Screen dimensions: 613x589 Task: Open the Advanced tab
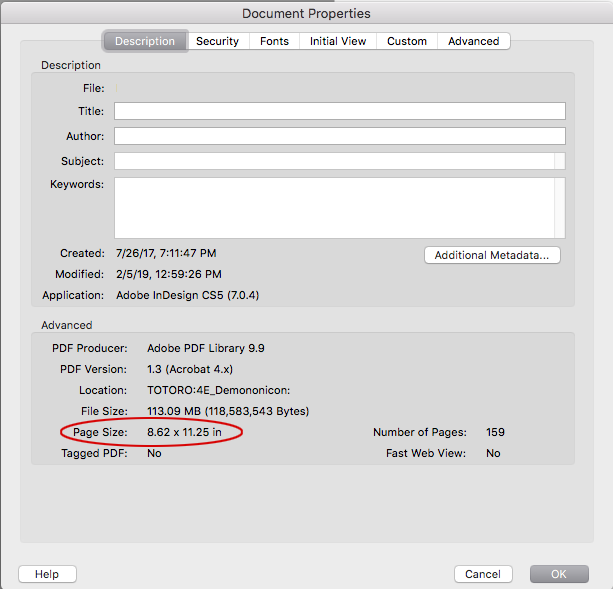[473, 41]
